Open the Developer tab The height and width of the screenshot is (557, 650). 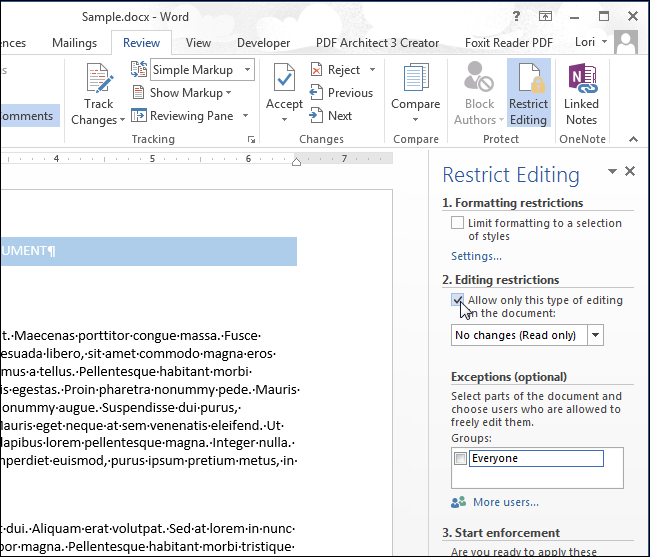263,43
